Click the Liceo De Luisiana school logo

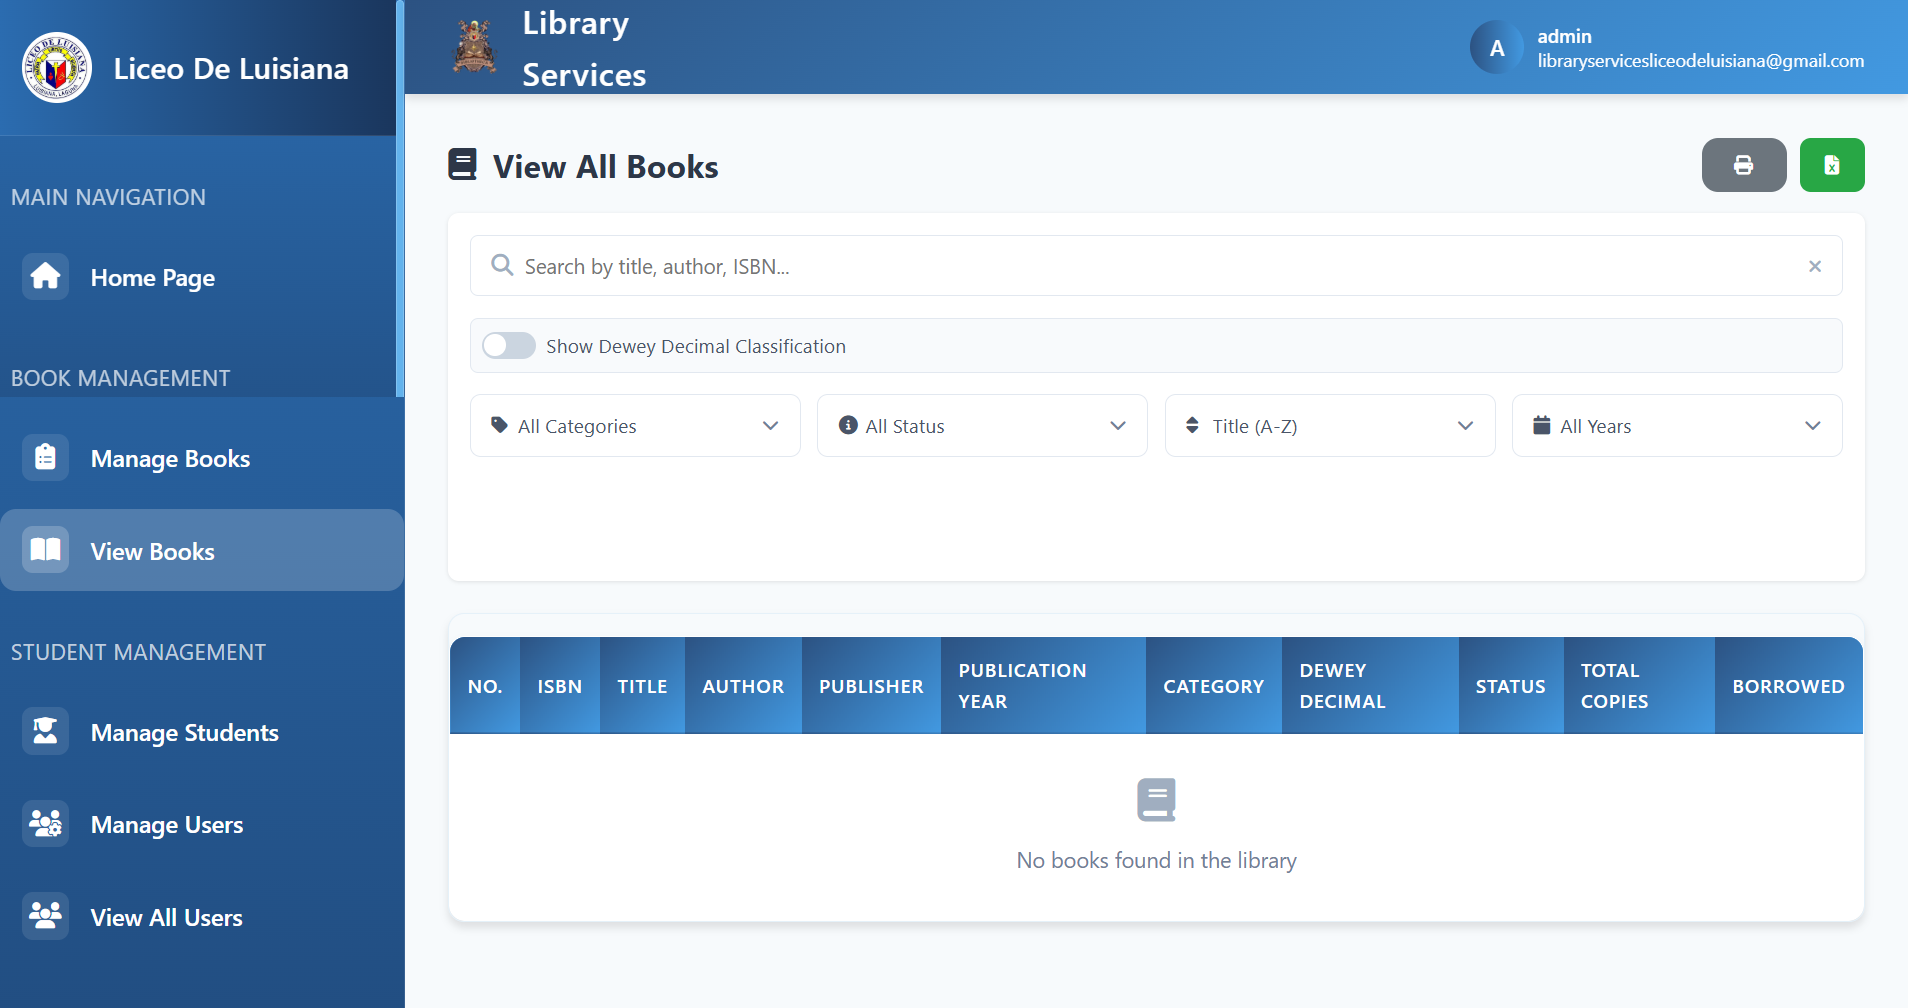pos(55,68)
